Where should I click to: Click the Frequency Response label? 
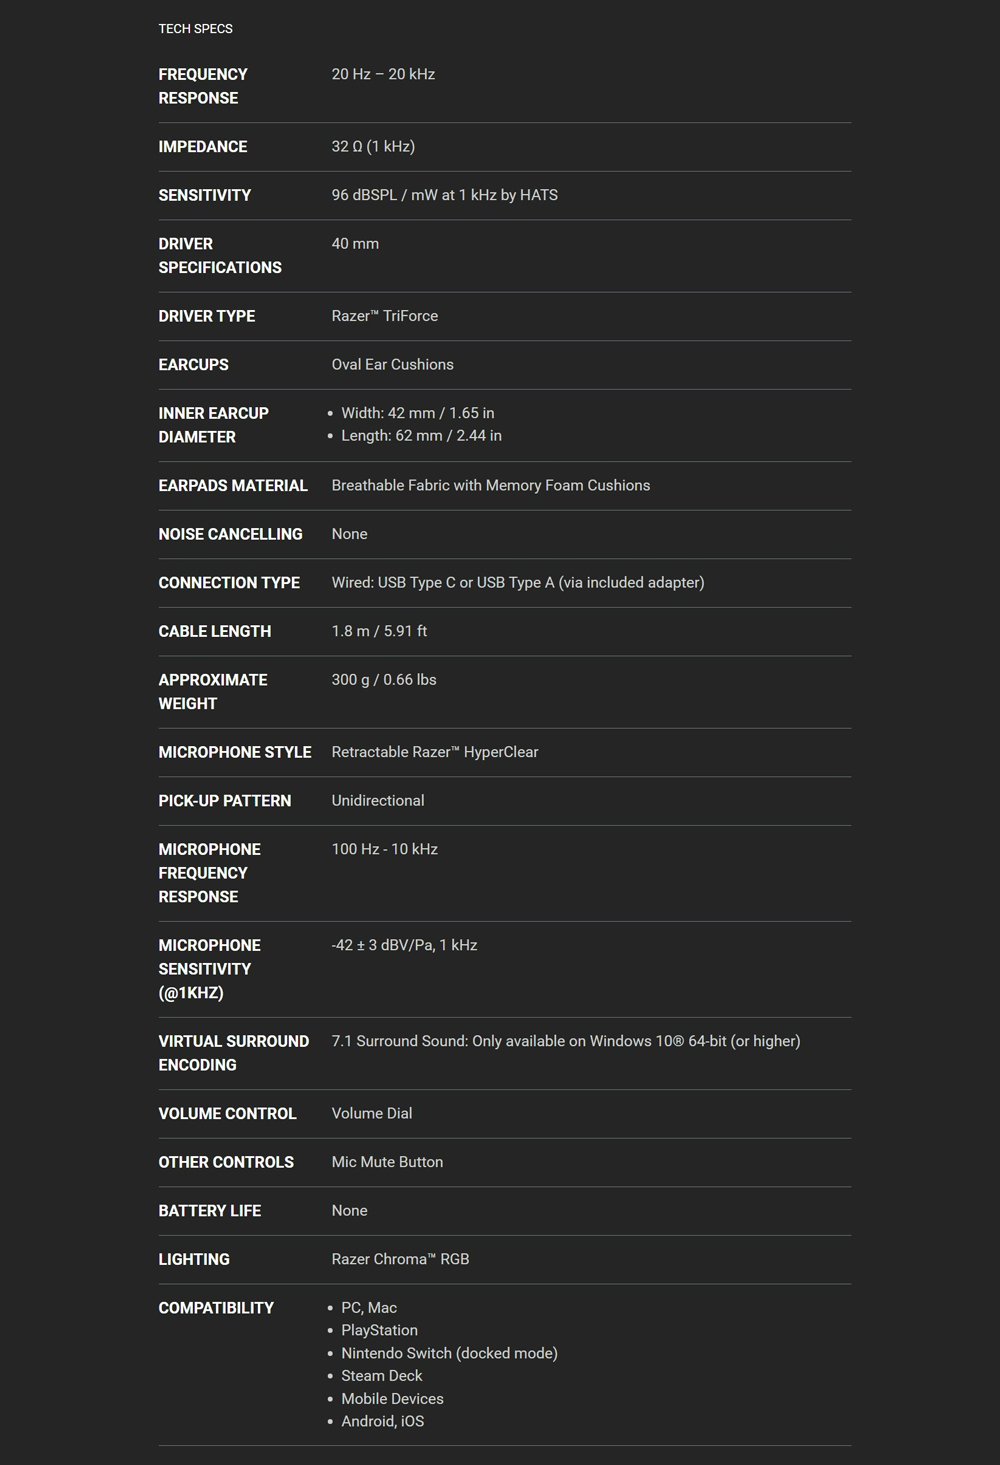[203, 86]
